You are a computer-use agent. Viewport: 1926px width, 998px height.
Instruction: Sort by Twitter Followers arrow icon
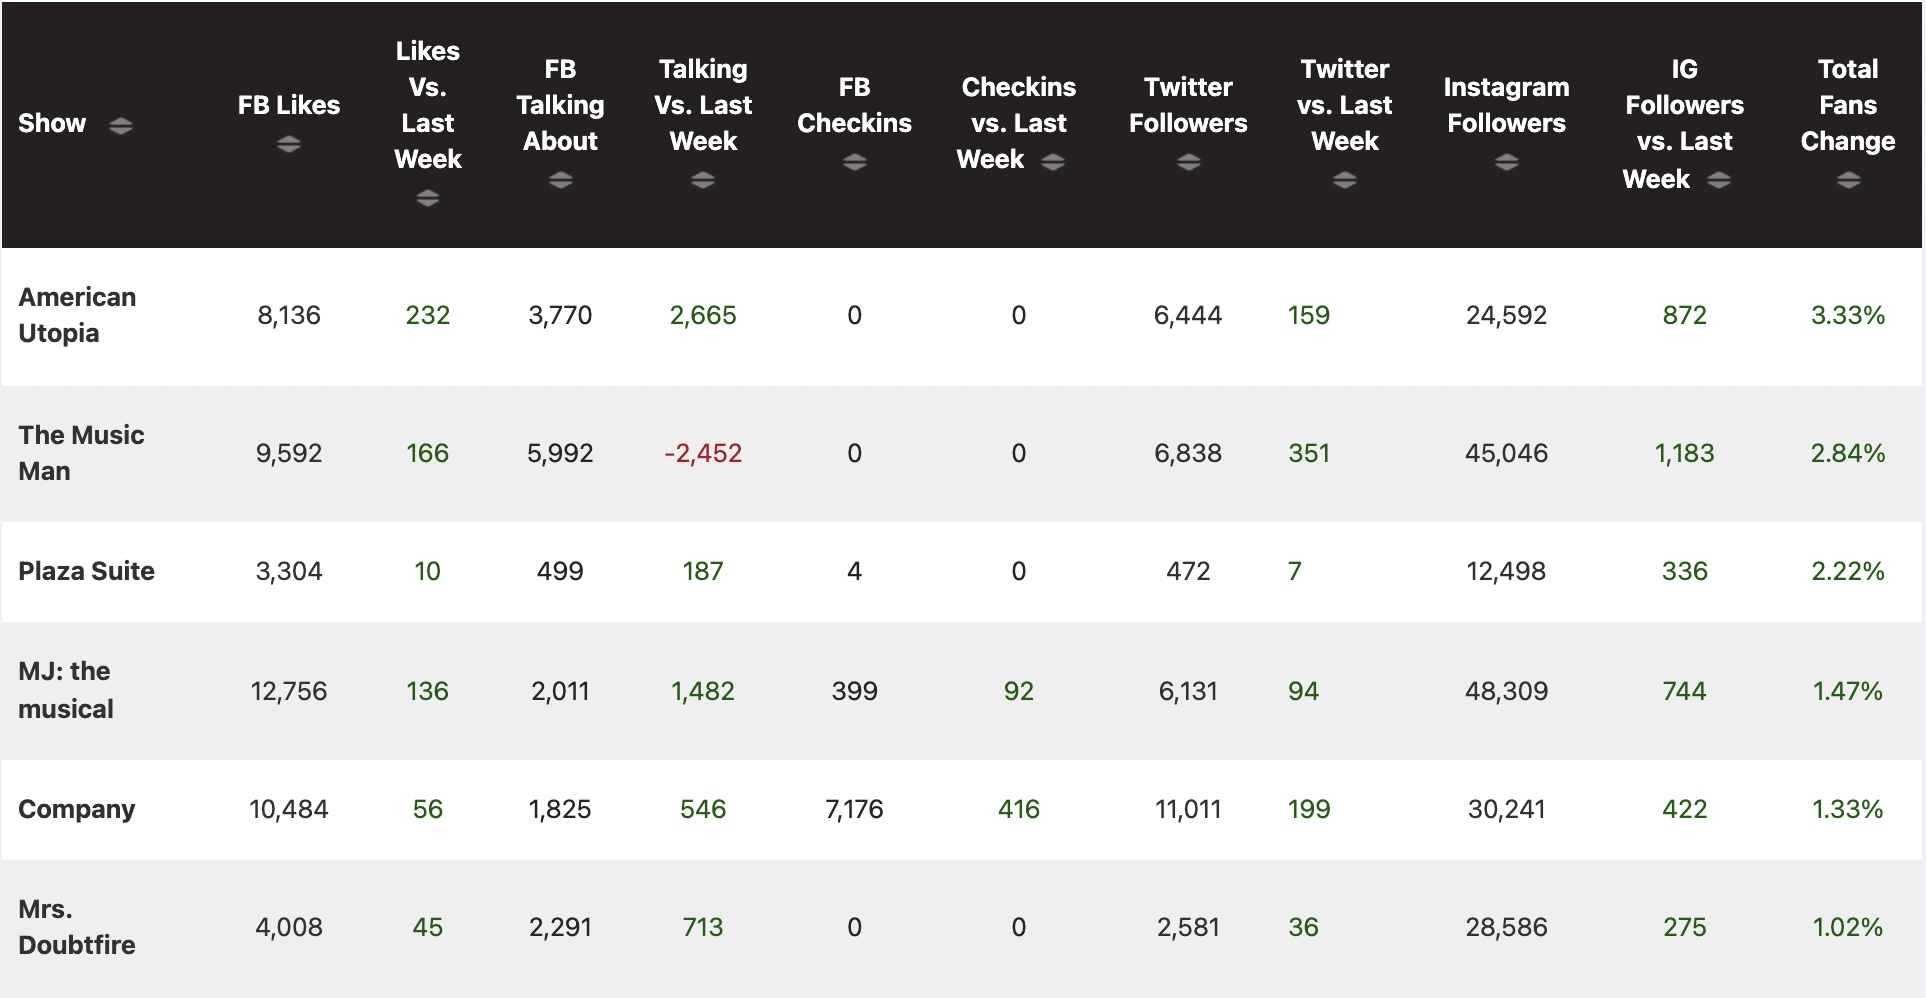click(x=1188, y=162)
